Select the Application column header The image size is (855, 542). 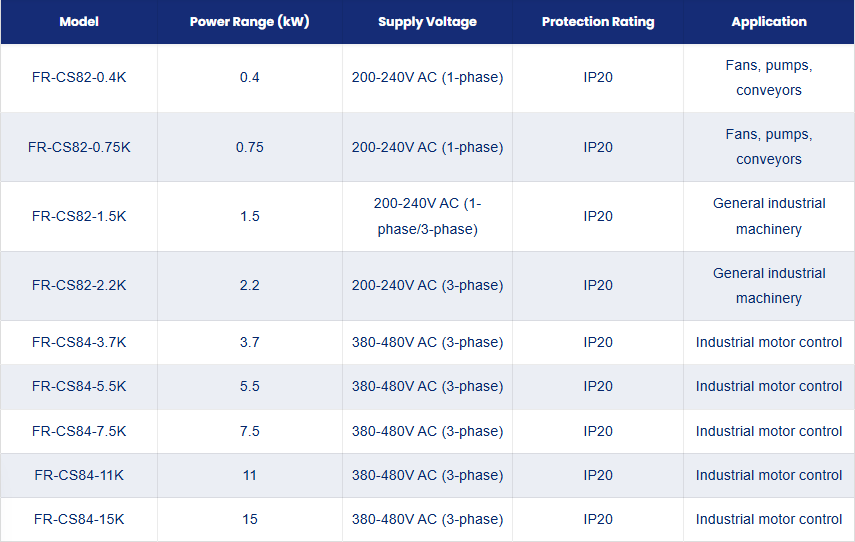769,22
